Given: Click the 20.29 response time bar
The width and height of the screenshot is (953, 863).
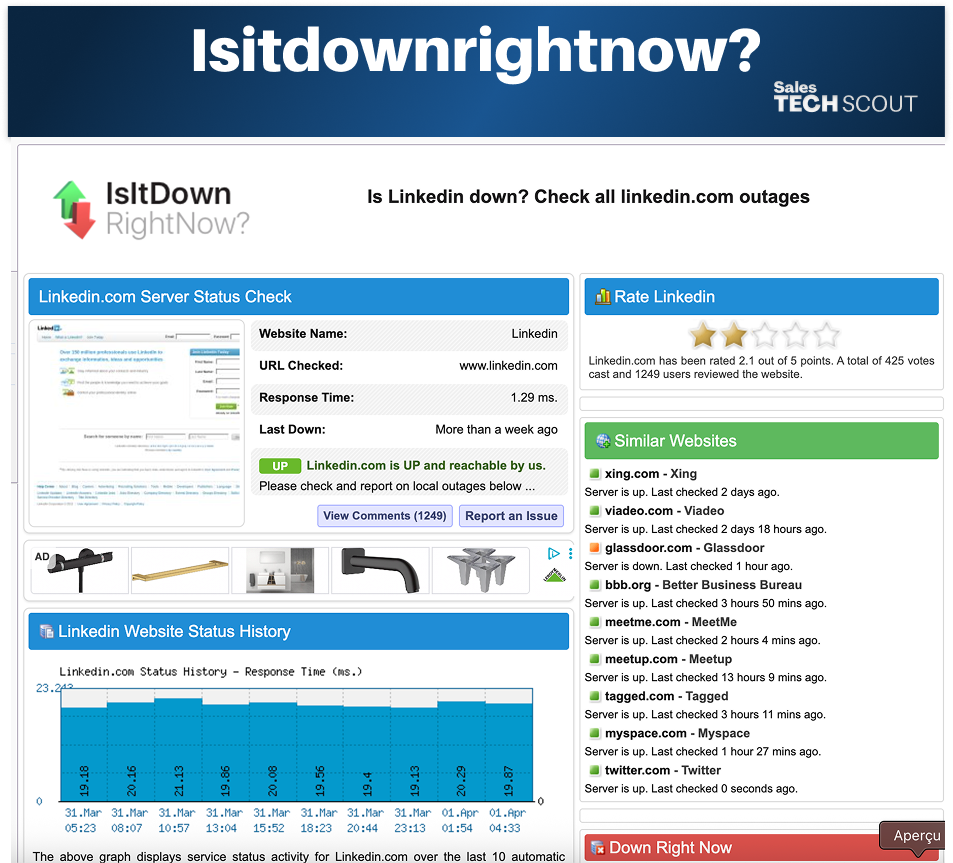Looking at the screenshot, I should pos(461,751).
